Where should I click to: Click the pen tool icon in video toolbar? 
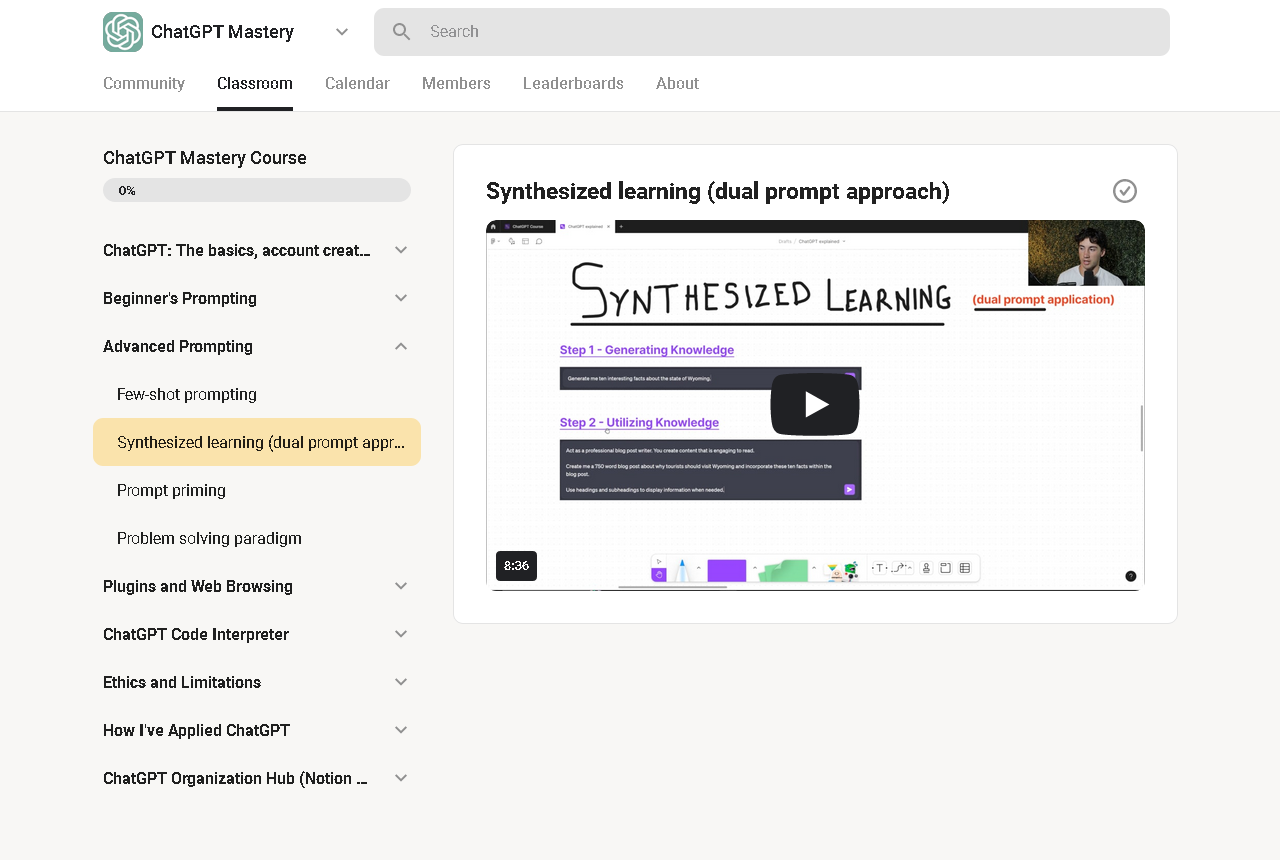pos(682,570)
